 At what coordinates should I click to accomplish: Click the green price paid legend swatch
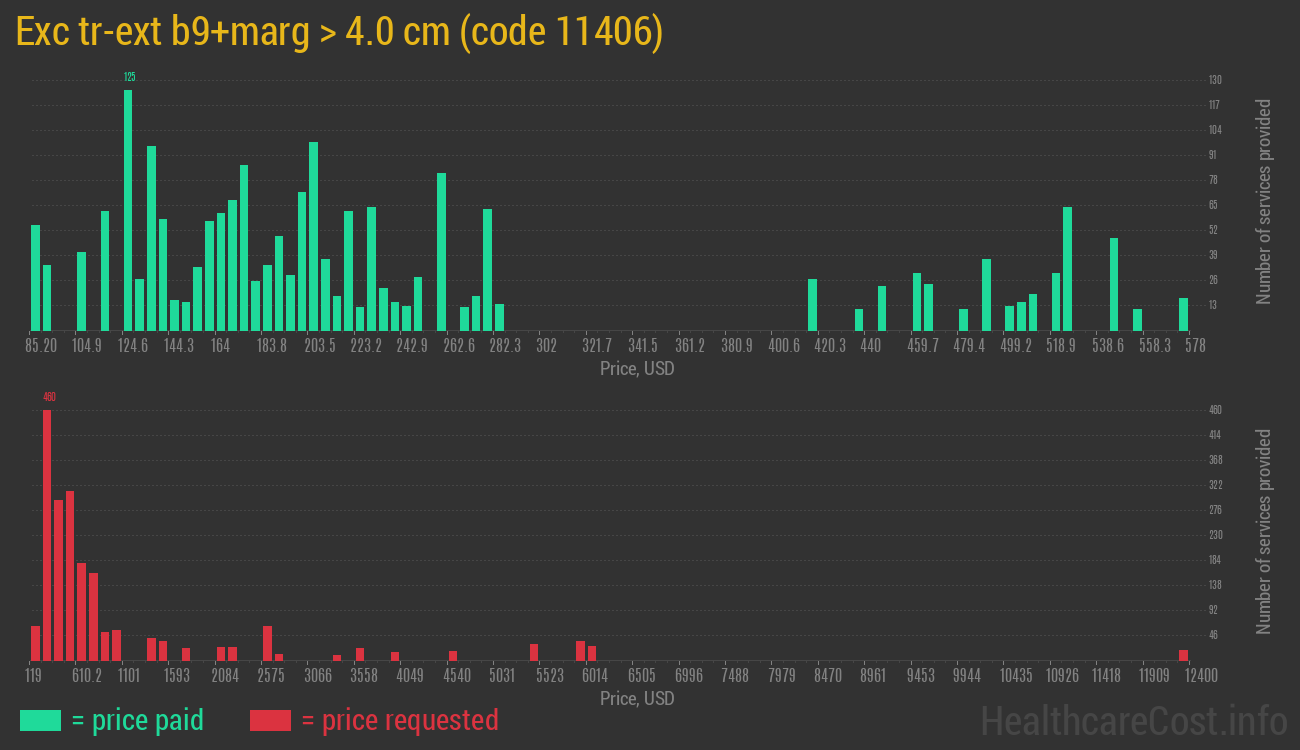[40, 720]
